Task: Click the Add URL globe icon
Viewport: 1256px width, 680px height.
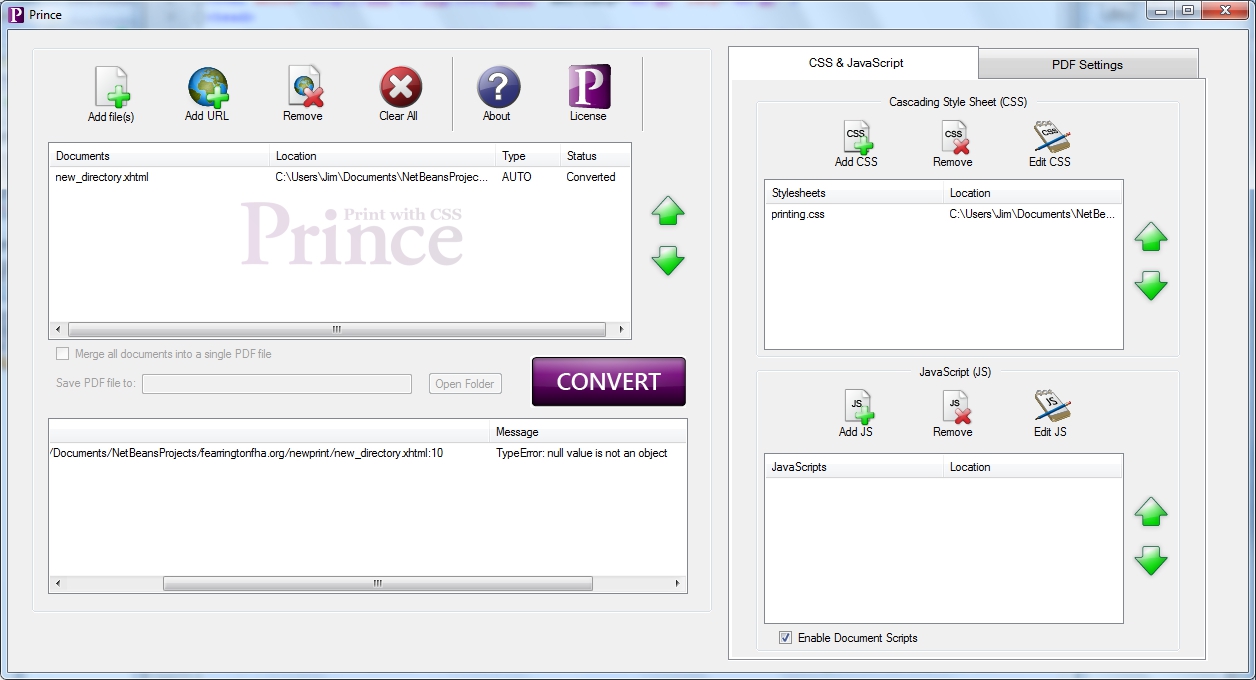Action: [207, 88]
